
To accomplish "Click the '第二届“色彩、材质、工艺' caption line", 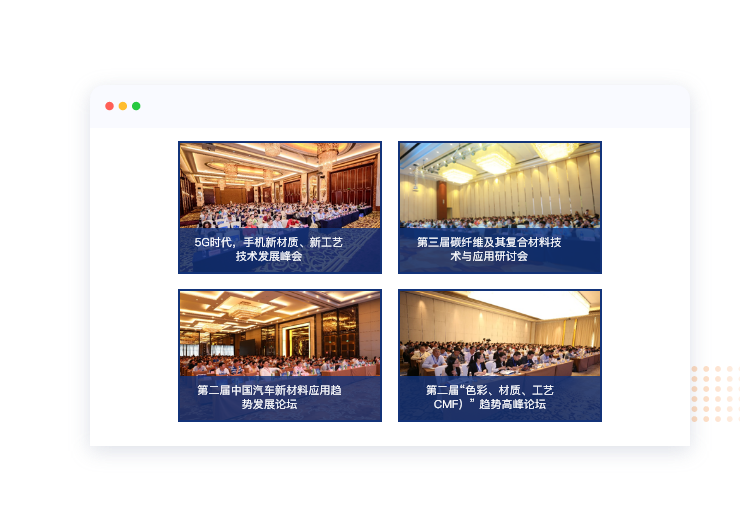I will pos(489,390).
